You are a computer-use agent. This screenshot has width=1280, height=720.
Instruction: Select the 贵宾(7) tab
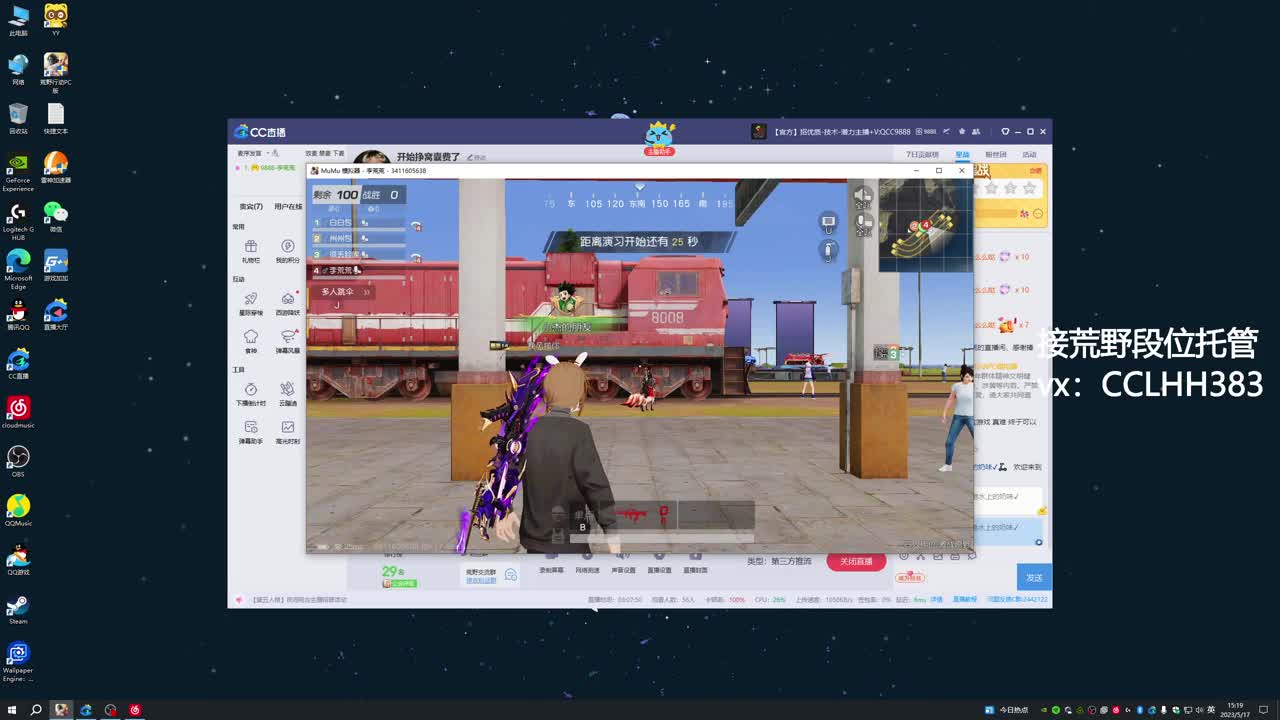click(251, 207)
